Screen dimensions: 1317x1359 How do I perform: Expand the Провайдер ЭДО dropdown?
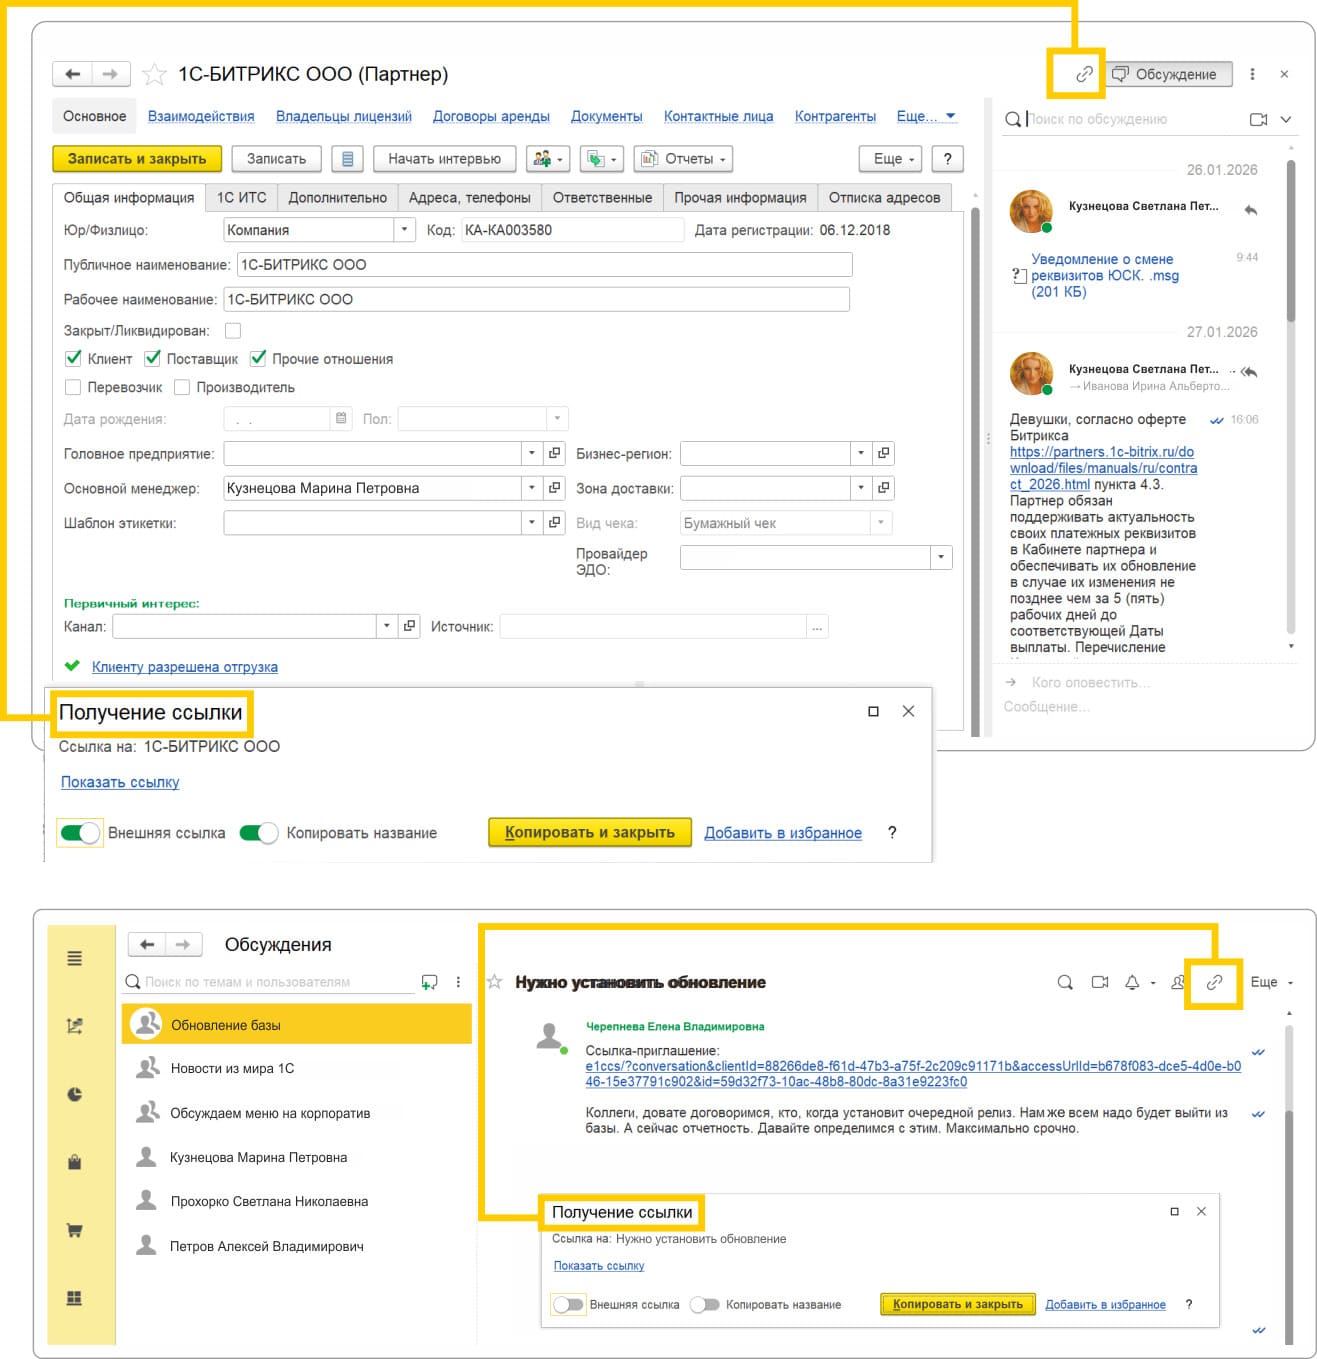point(941,558)
